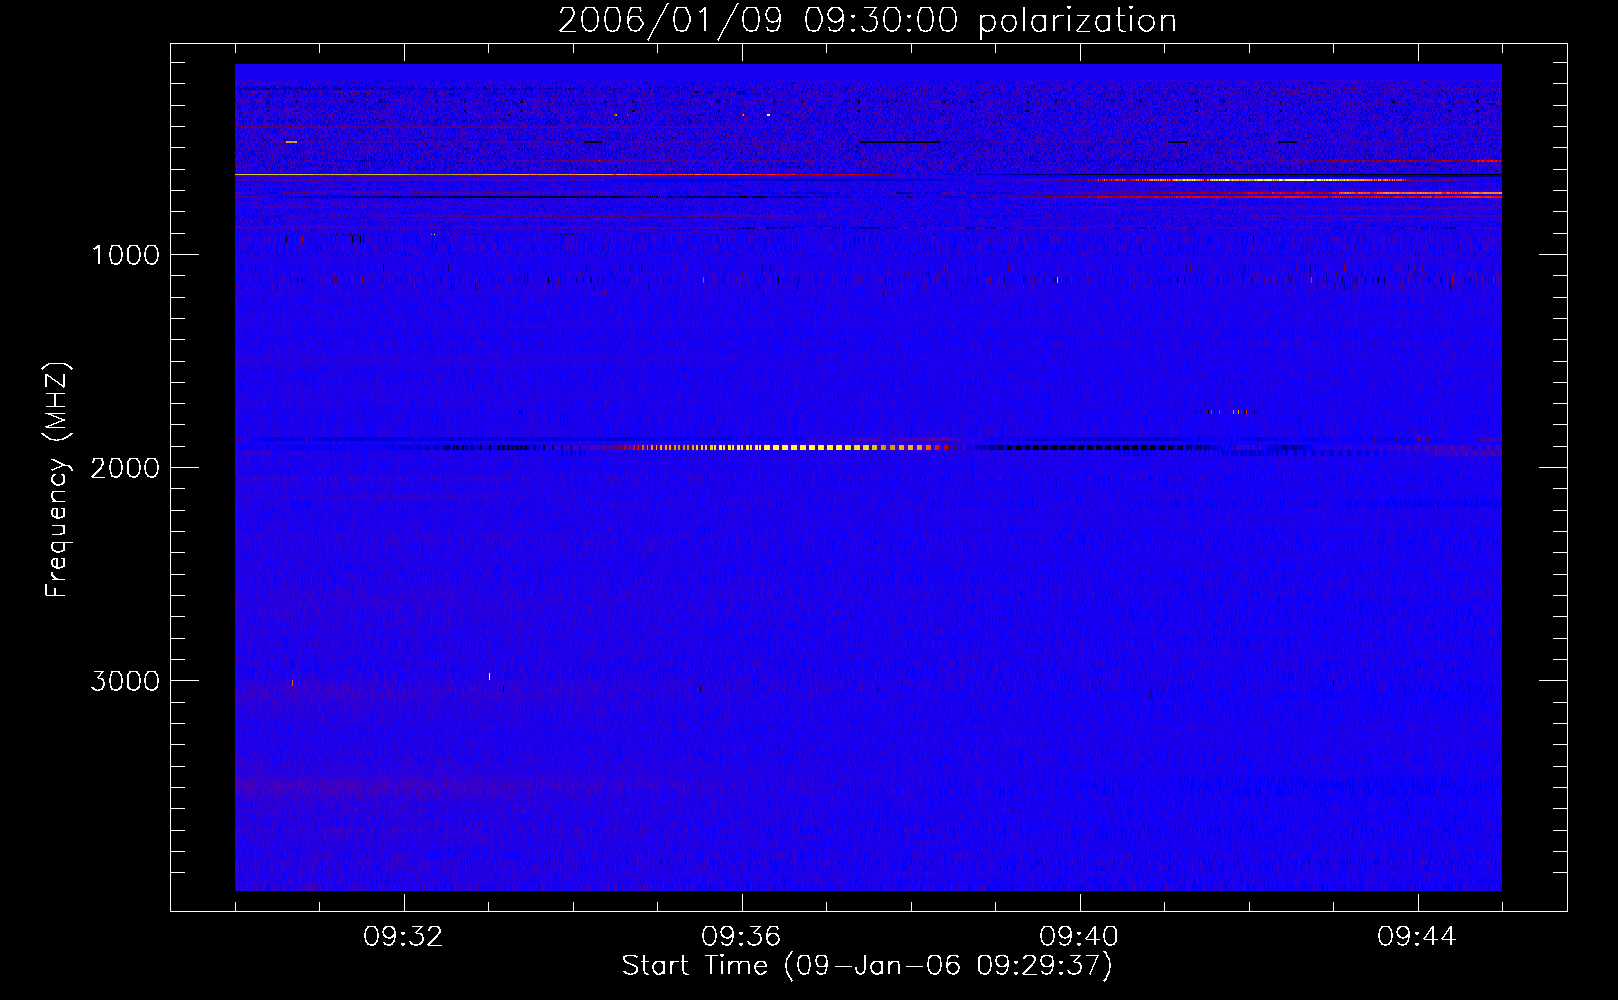Click the 09:40 time tick label
Image resolution: width=1618 pixels, height=1000 pixels.
click(1080, 937)
